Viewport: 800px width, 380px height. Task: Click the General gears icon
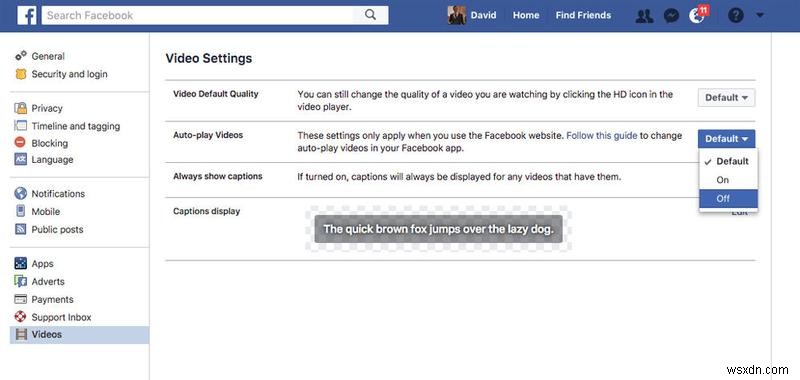[x=20, y=56]
